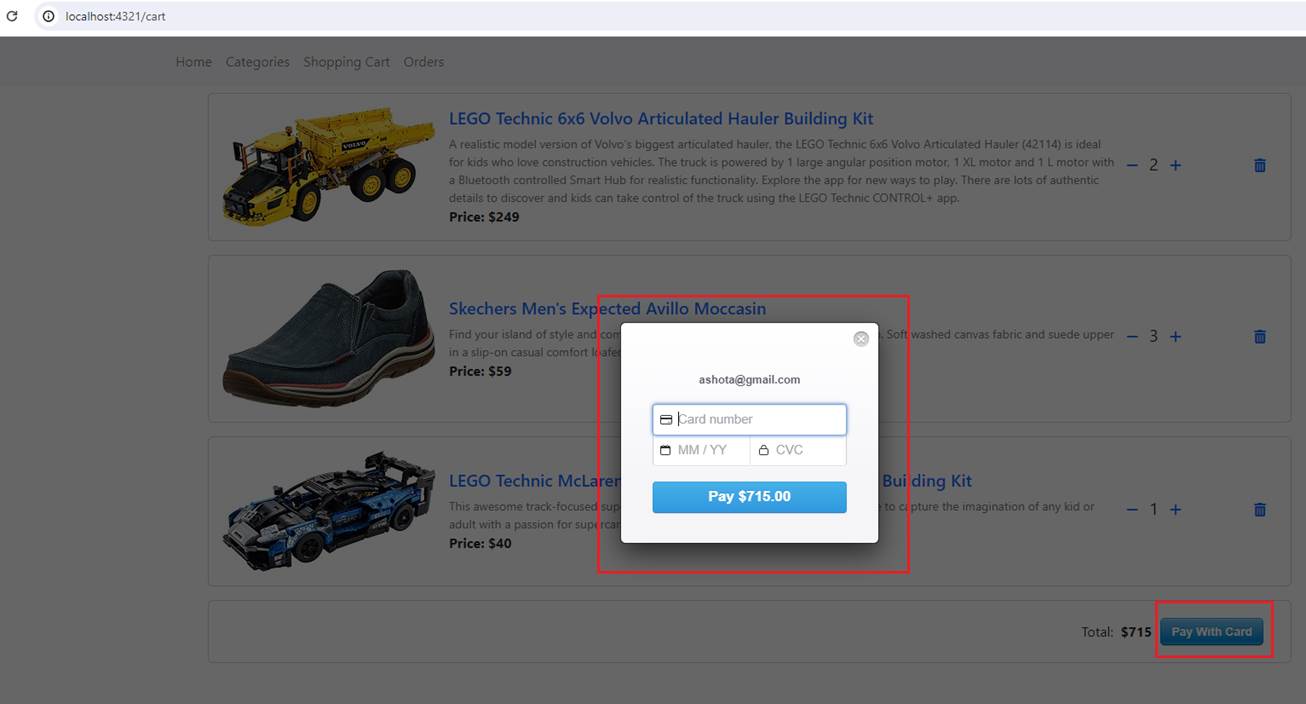Decrease quantity of the McLaren kit
Image resolution: width=1306 pixels, height=704 pixels.
pyautogui.click(x=1132, y=509)
